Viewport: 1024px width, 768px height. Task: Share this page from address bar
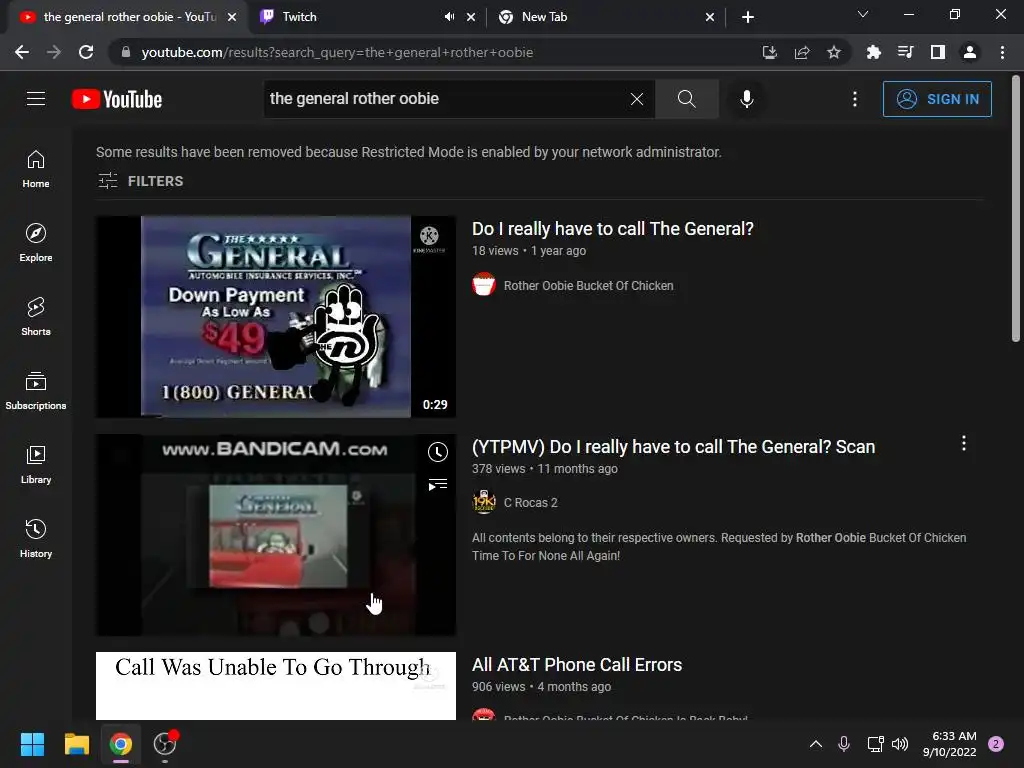802,52
